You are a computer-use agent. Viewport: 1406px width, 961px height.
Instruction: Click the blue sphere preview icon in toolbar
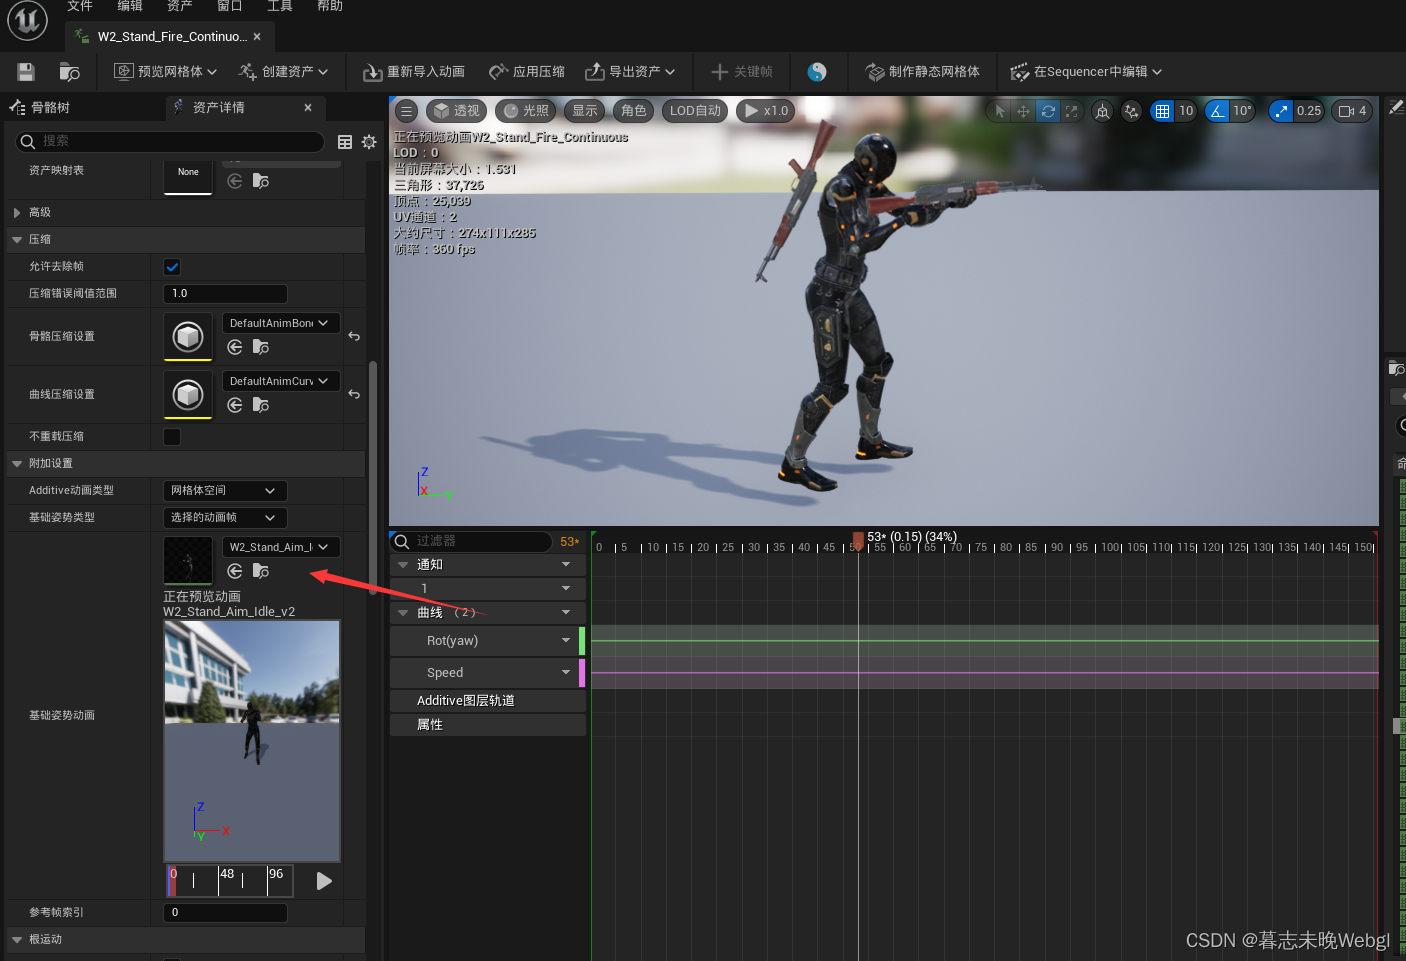(817, 72)
